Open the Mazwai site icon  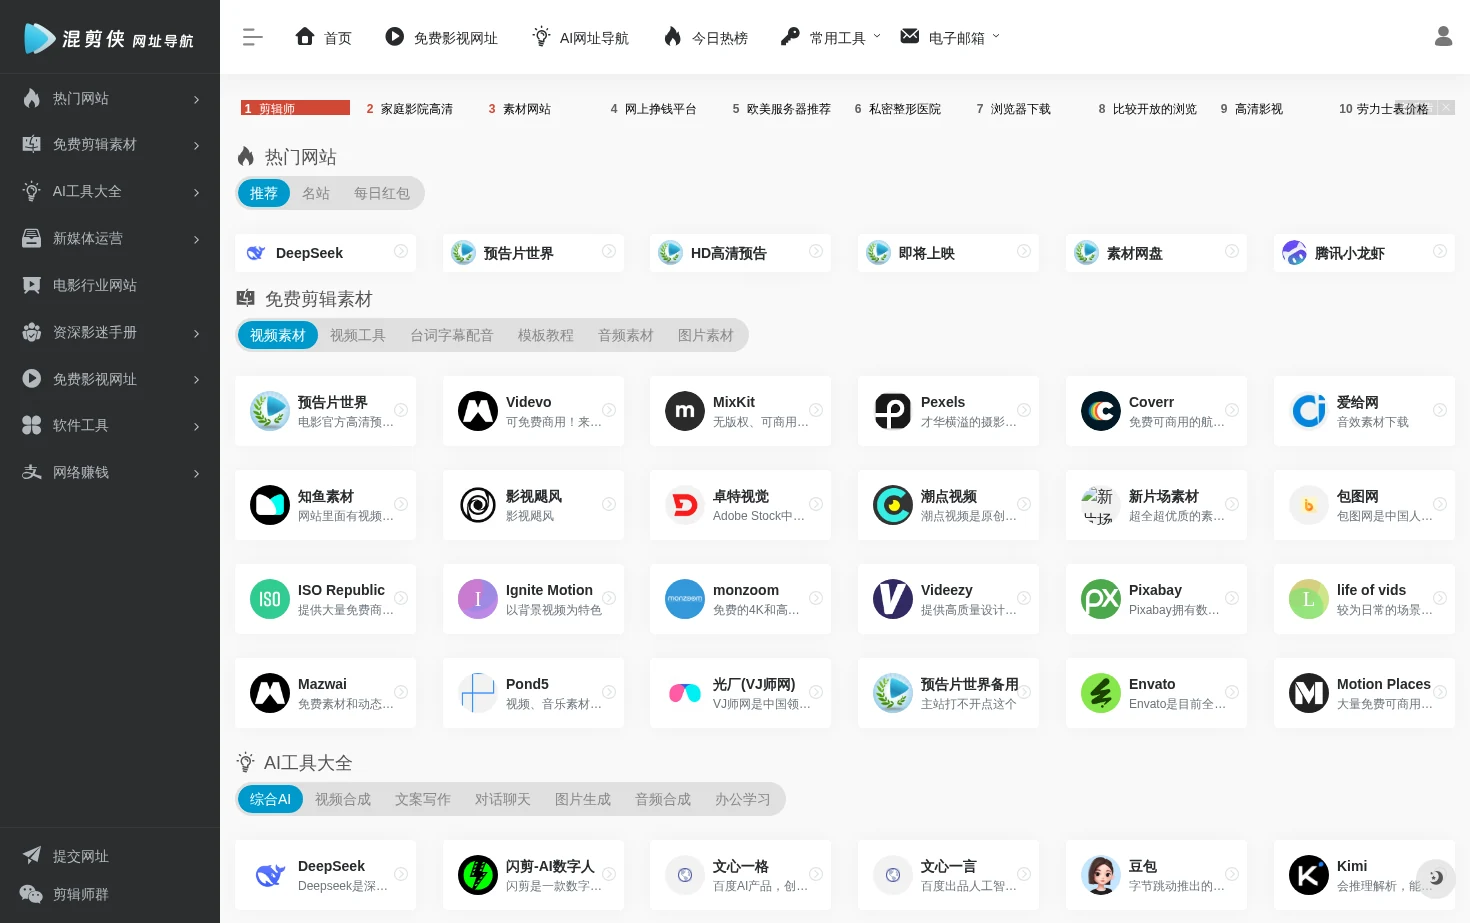[270, 693]
